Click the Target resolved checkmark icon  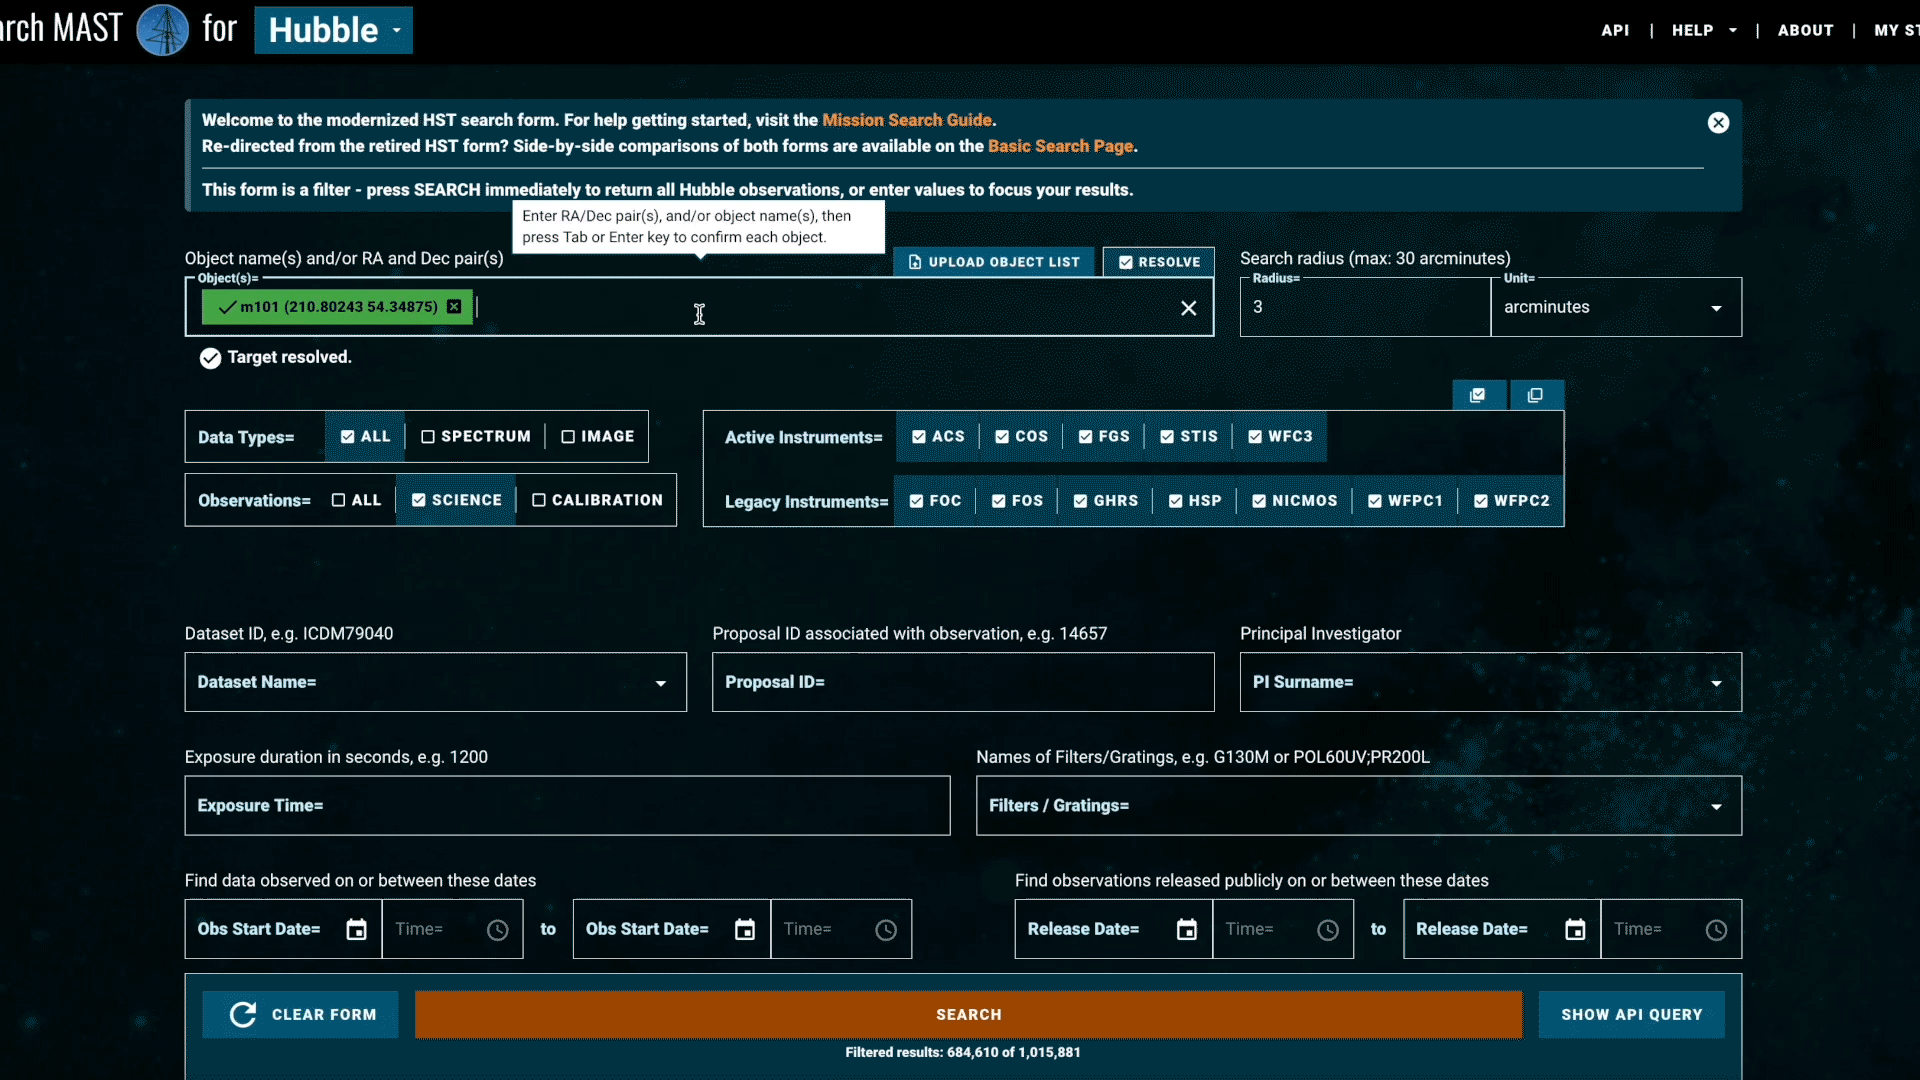[210, 358]
